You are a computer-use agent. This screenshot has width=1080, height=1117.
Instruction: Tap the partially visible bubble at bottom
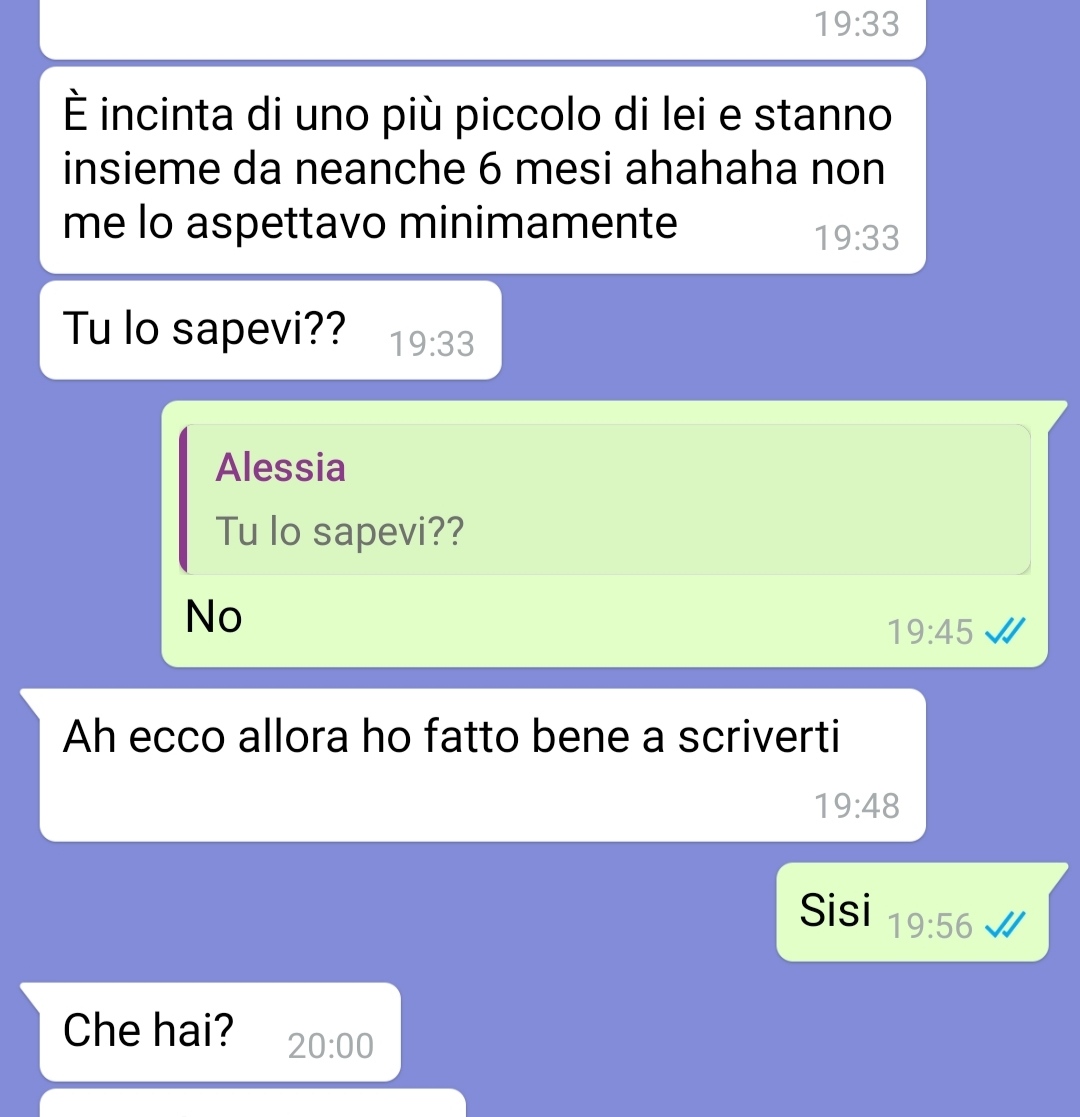click(x=253, y=1103)
